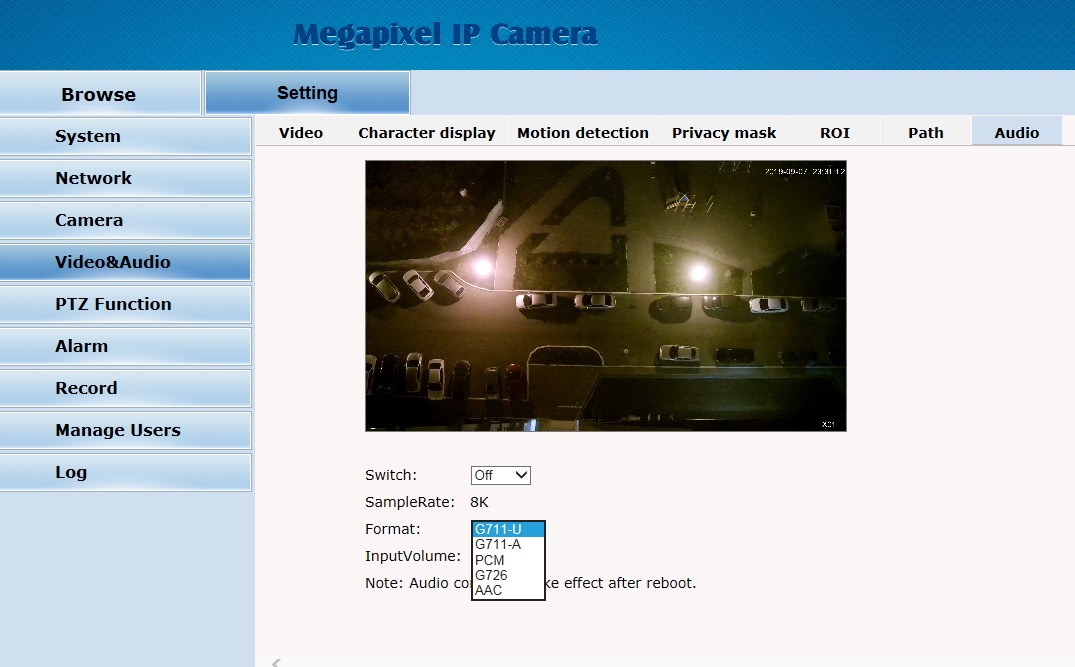Select PTZ Function in sidebar
Image resolution: width=1075 pixels, height=667 pixels.
pyautogui.click(x=125, y=304)
